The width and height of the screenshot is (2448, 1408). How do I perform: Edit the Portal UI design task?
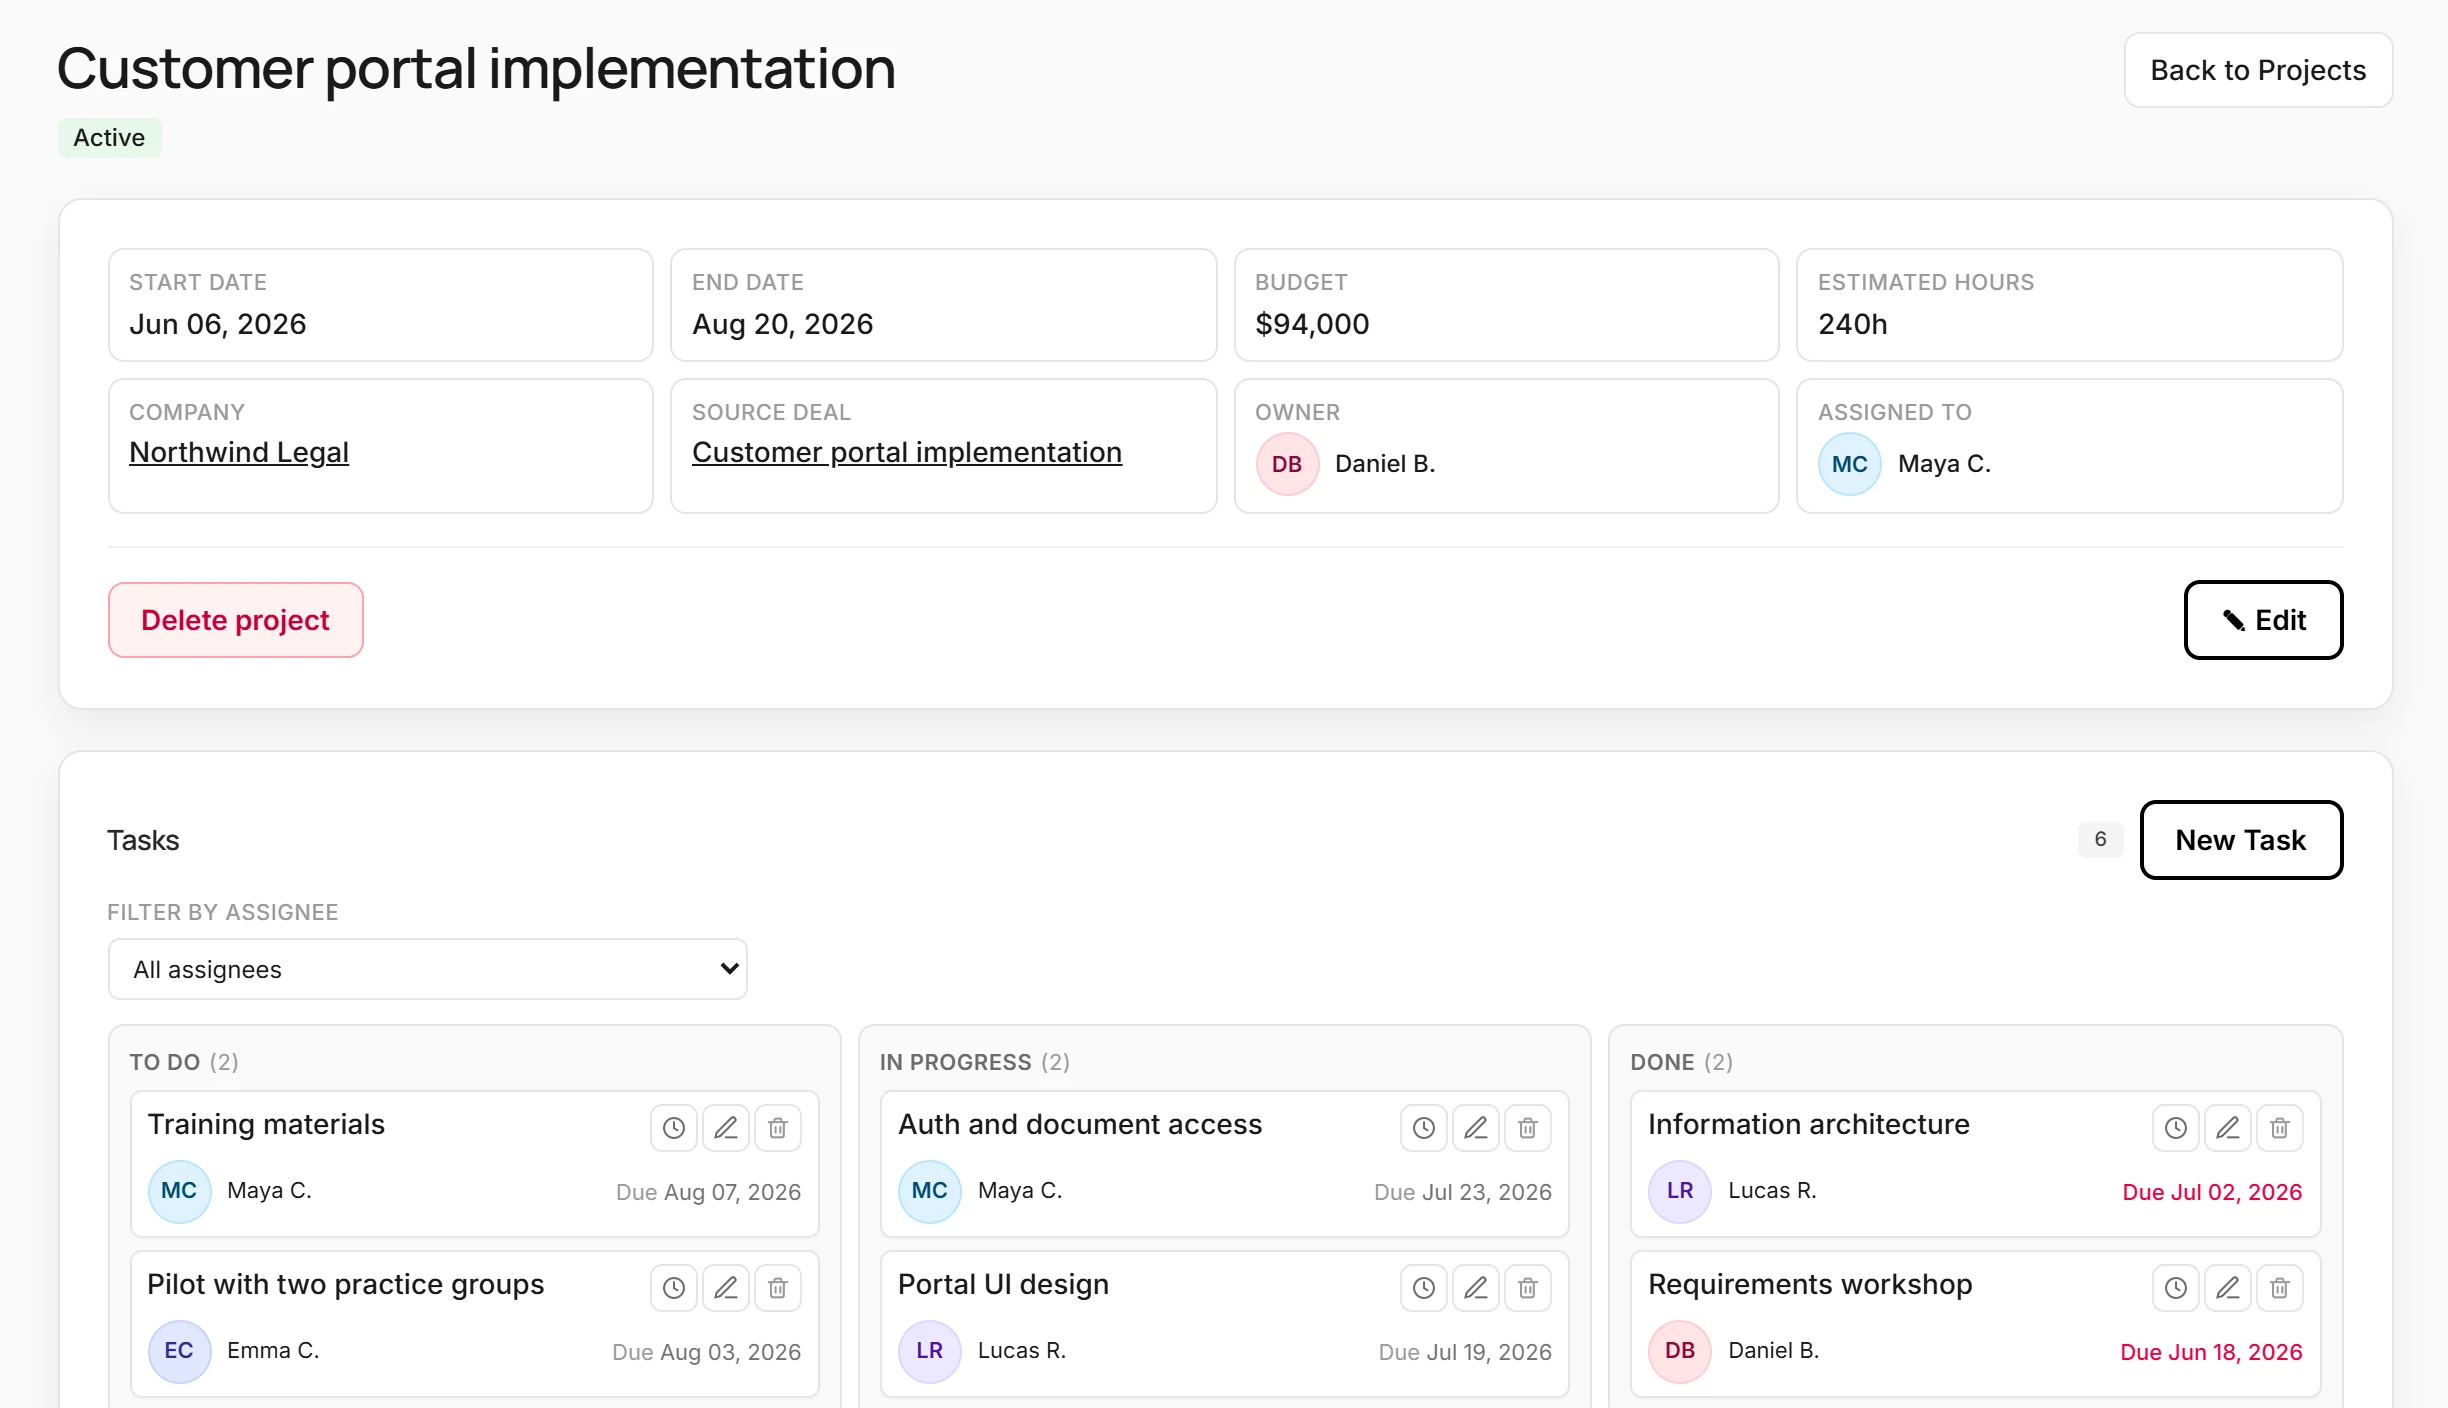pos(1476,1288)
